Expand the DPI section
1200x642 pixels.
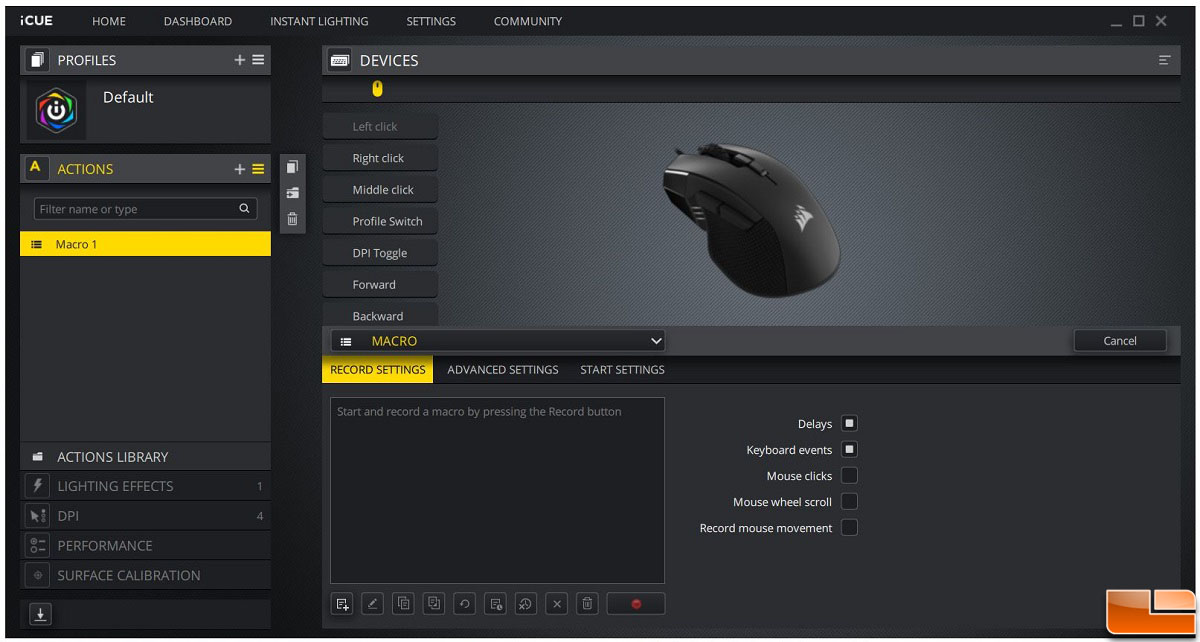pos(145,516)
